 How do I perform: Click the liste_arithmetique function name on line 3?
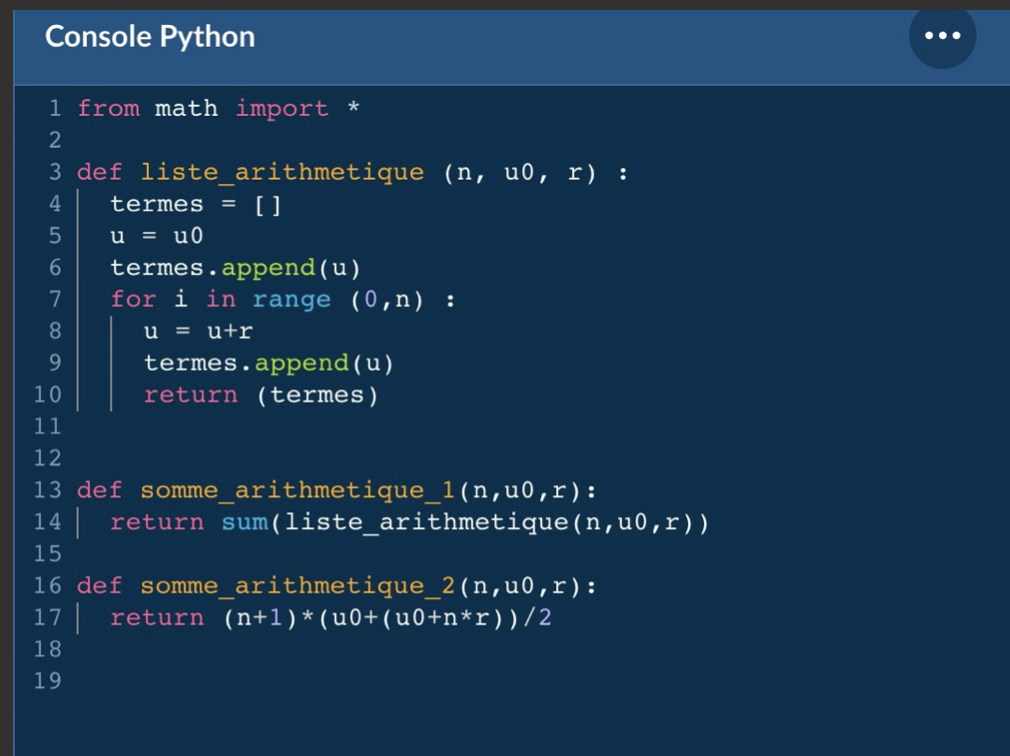pyautogui.click(x=282, y=172)
